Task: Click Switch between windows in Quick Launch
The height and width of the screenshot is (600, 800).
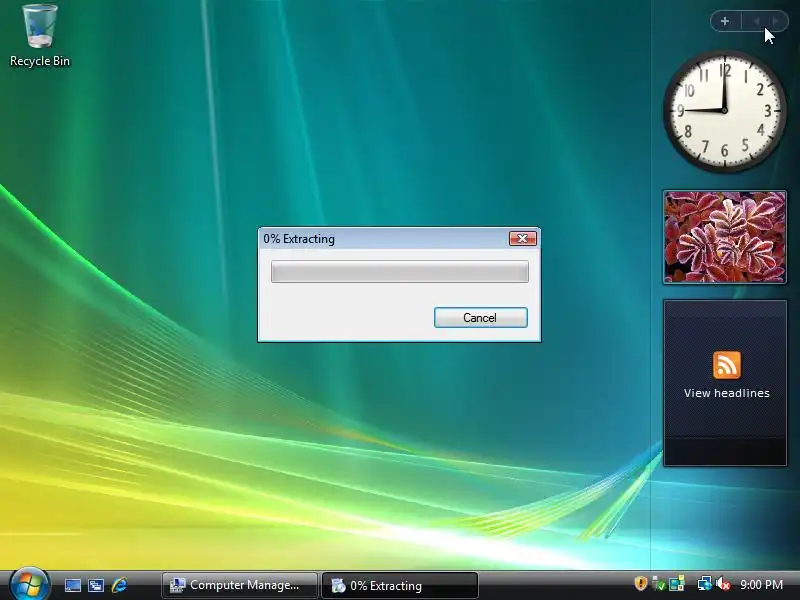Action: click(x=96, y=585)
